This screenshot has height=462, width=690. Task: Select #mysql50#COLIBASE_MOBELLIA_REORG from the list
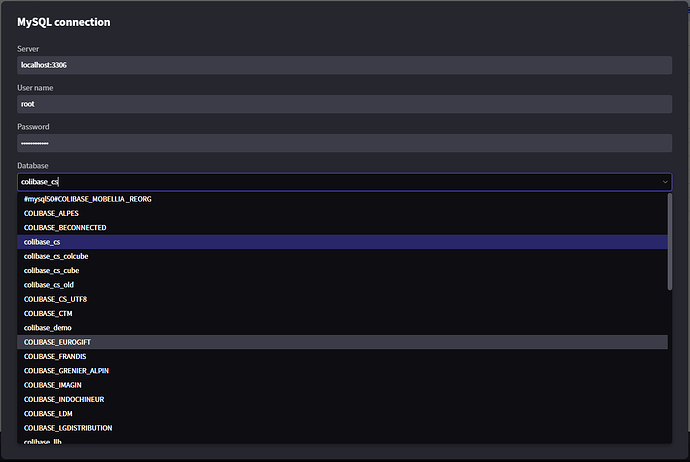pyautogui.click(x=88, y=199)
